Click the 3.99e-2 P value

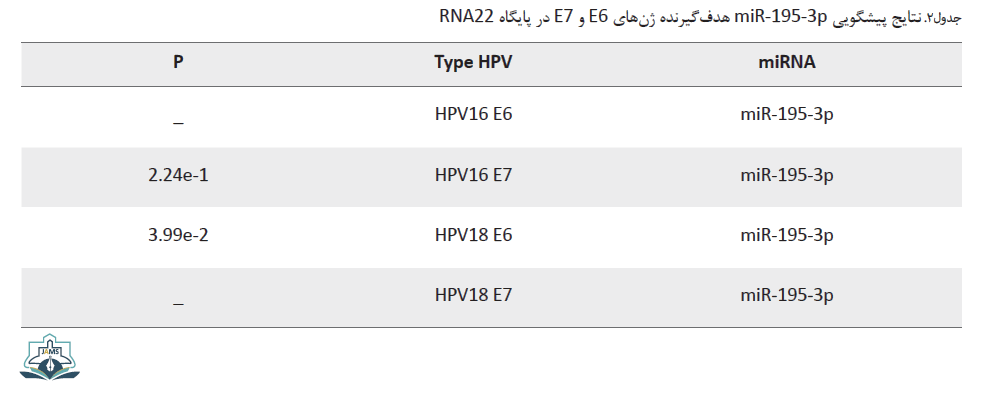click(x=178, y=235)
